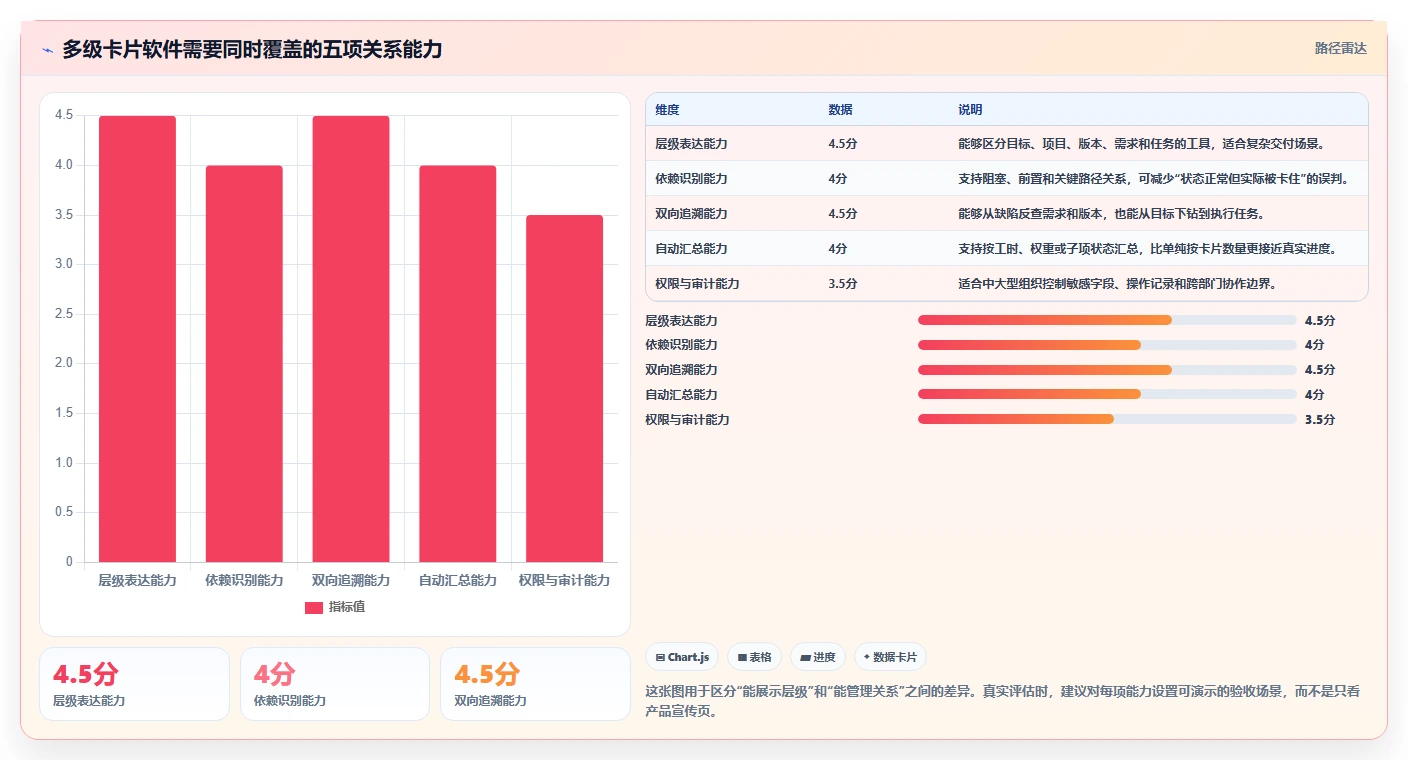
Task: Click the 1.0 tick on chart y-axis
Action: [x=64, y=463]
